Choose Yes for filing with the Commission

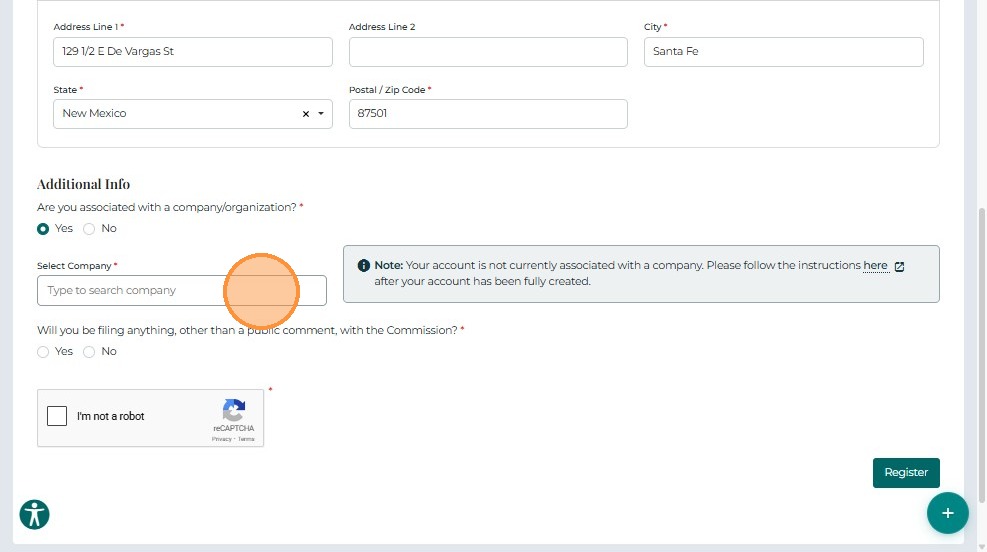point(43,352)
